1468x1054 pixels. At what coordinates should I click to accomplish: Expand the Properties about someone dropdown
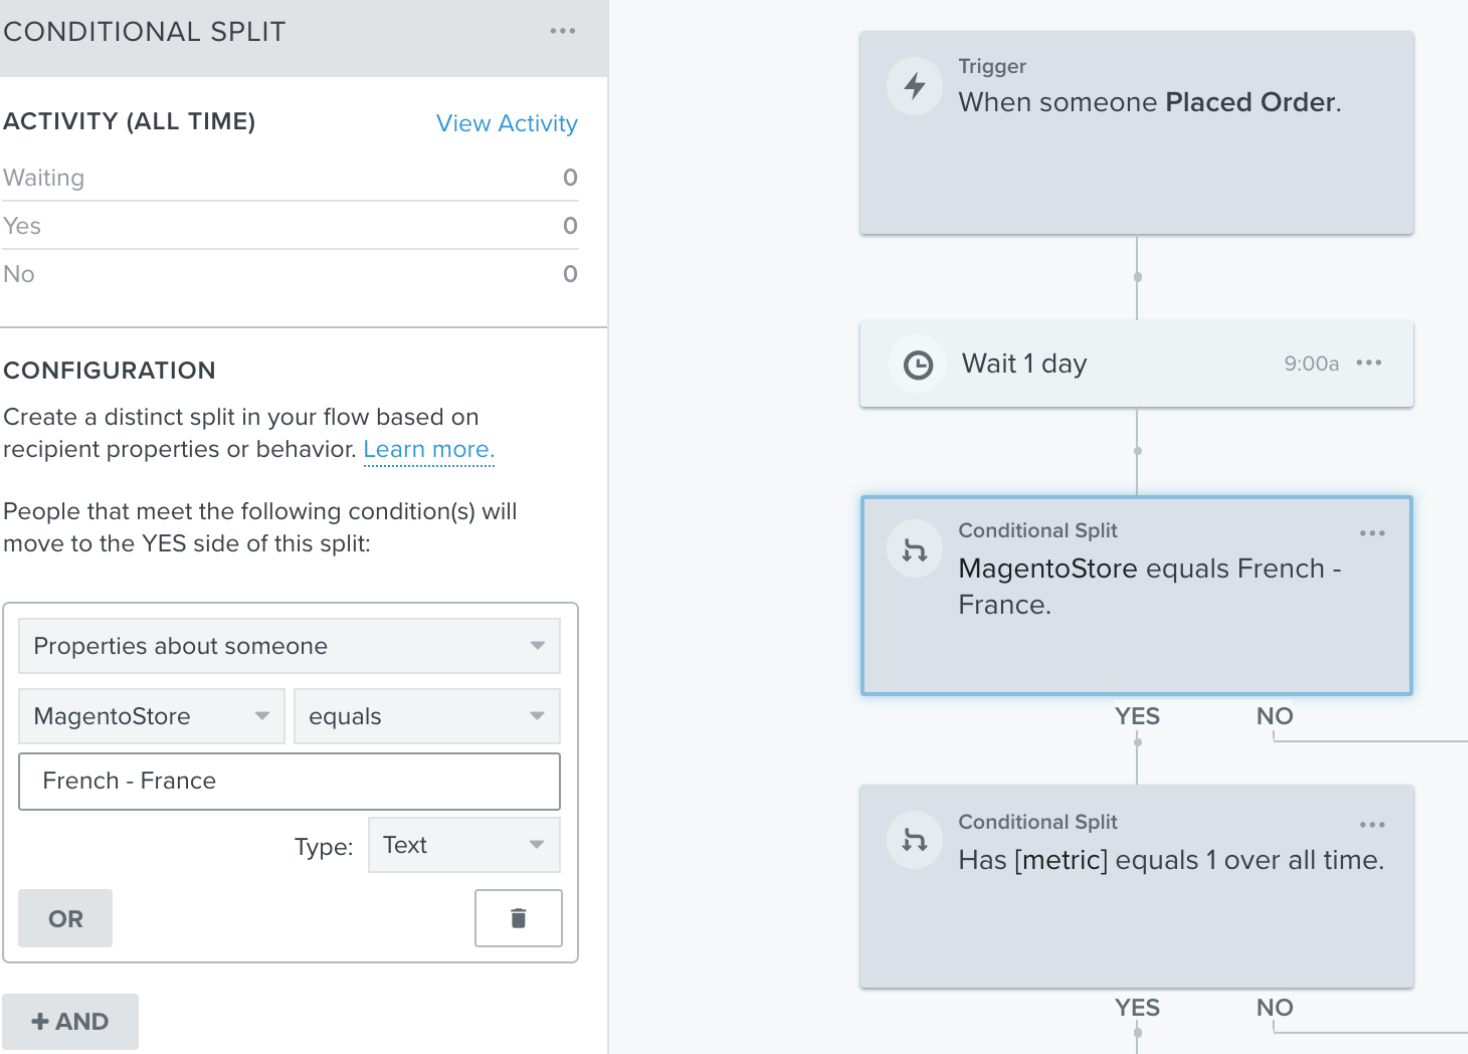click(289, 646)
